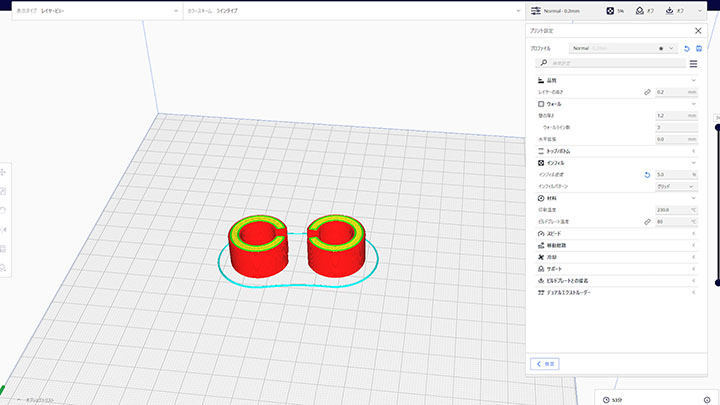Click the Normal - 0.2mm summary text
Screen dimensions: 720x405
[562, 11]
